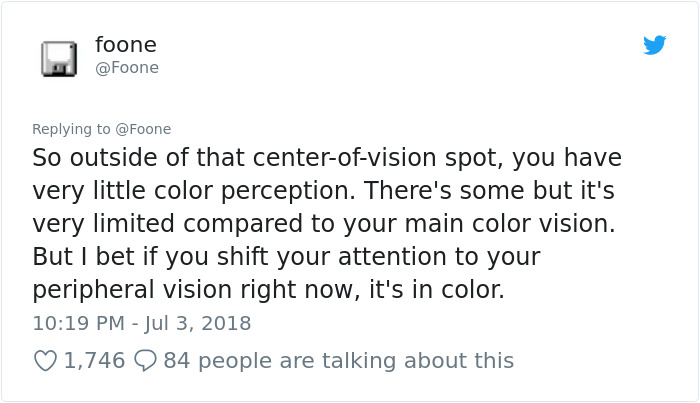Open the "foone" display name profile
This screenshot has height=403, width=700.
point(125,45)
